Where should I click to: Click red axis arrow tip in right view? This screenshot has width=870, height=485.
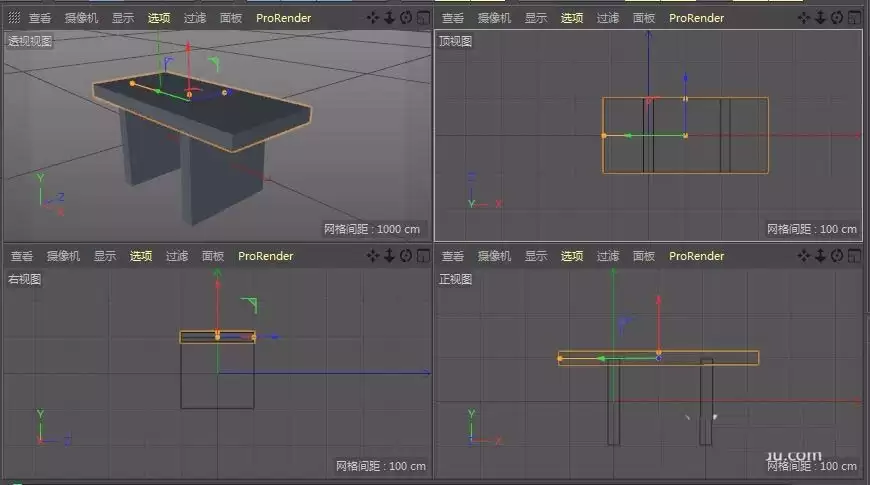(x=218, y=284)
